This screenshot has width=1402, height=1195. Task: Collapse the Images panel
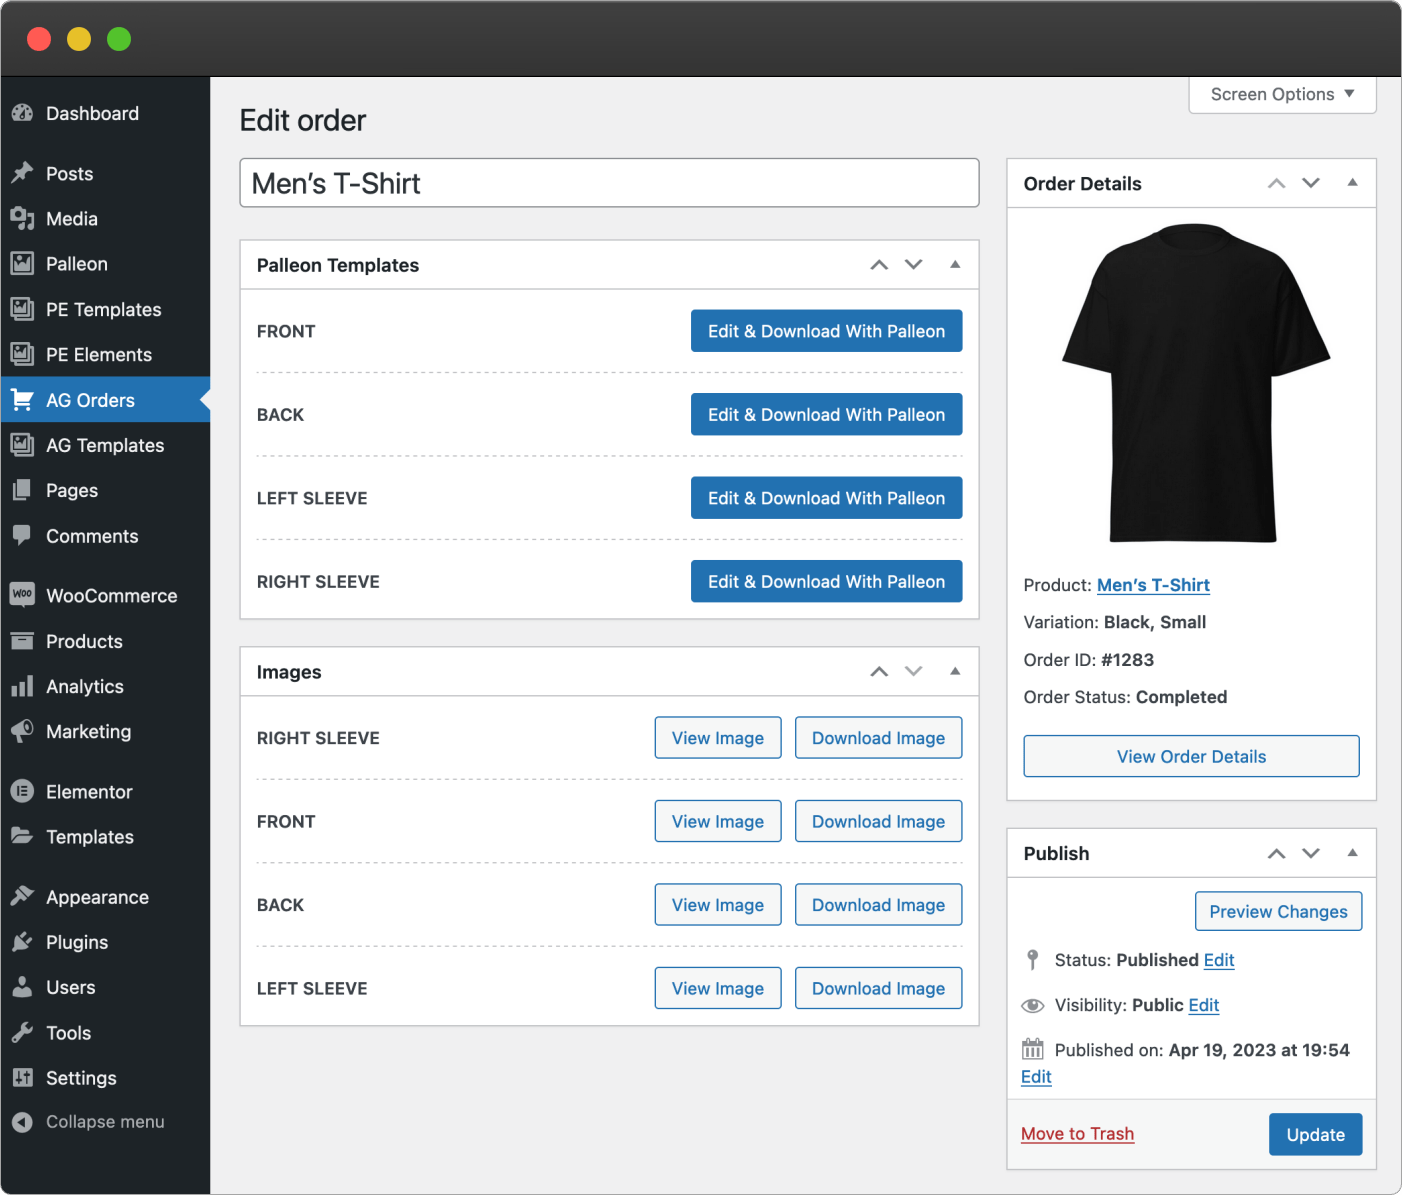[955, 672]
